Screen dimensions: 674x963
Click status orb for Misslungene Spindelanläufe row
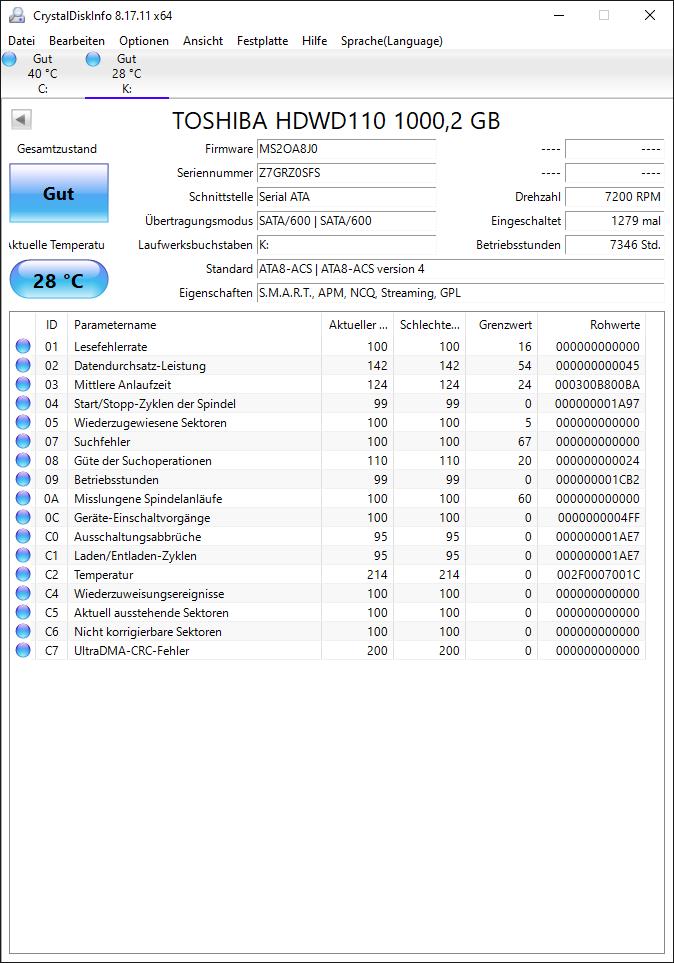[23, 498]
